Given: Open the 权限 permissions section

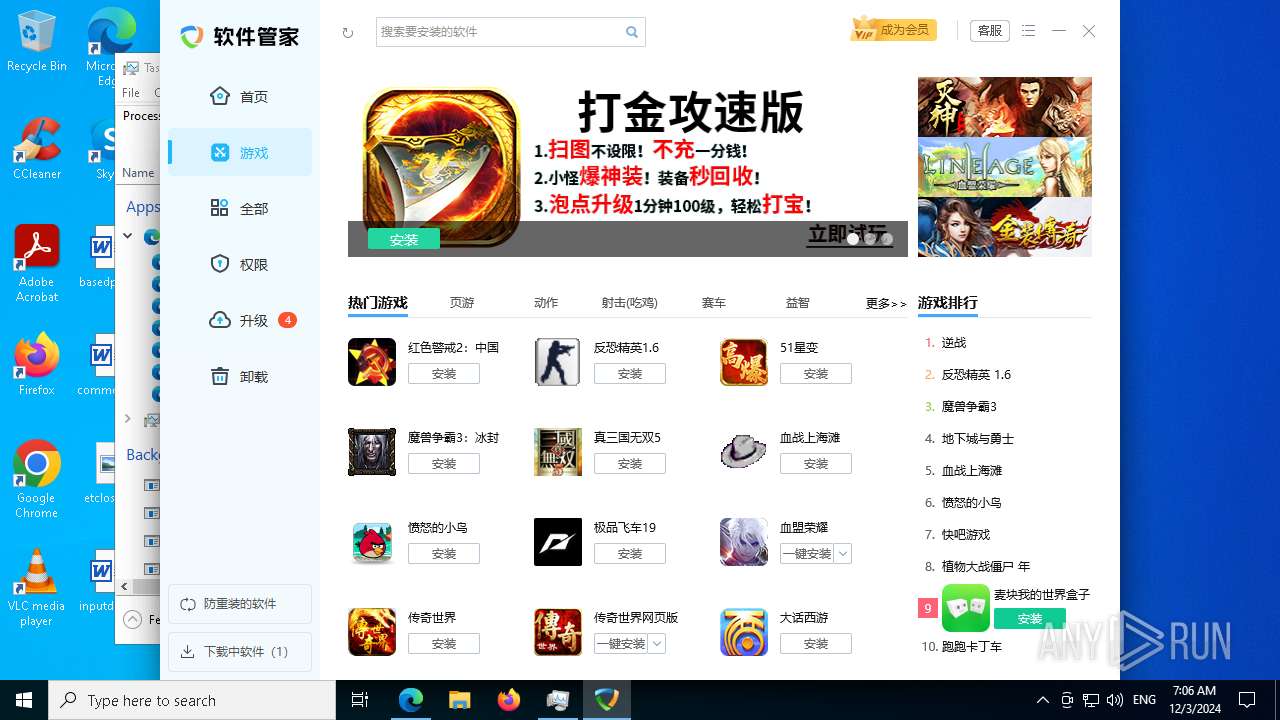Looking at the screenshot, I should tap(240, 265).
